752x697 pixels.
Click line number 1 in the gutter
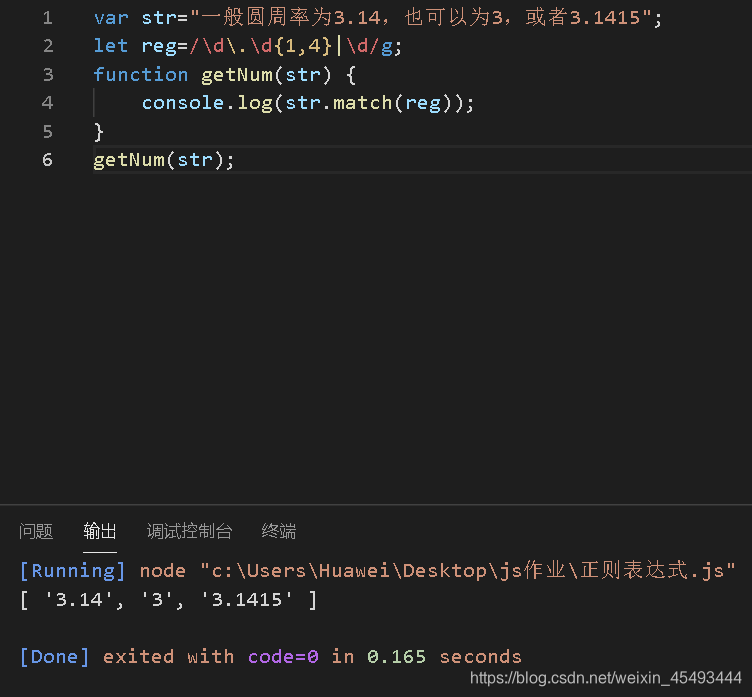point(47,18)
